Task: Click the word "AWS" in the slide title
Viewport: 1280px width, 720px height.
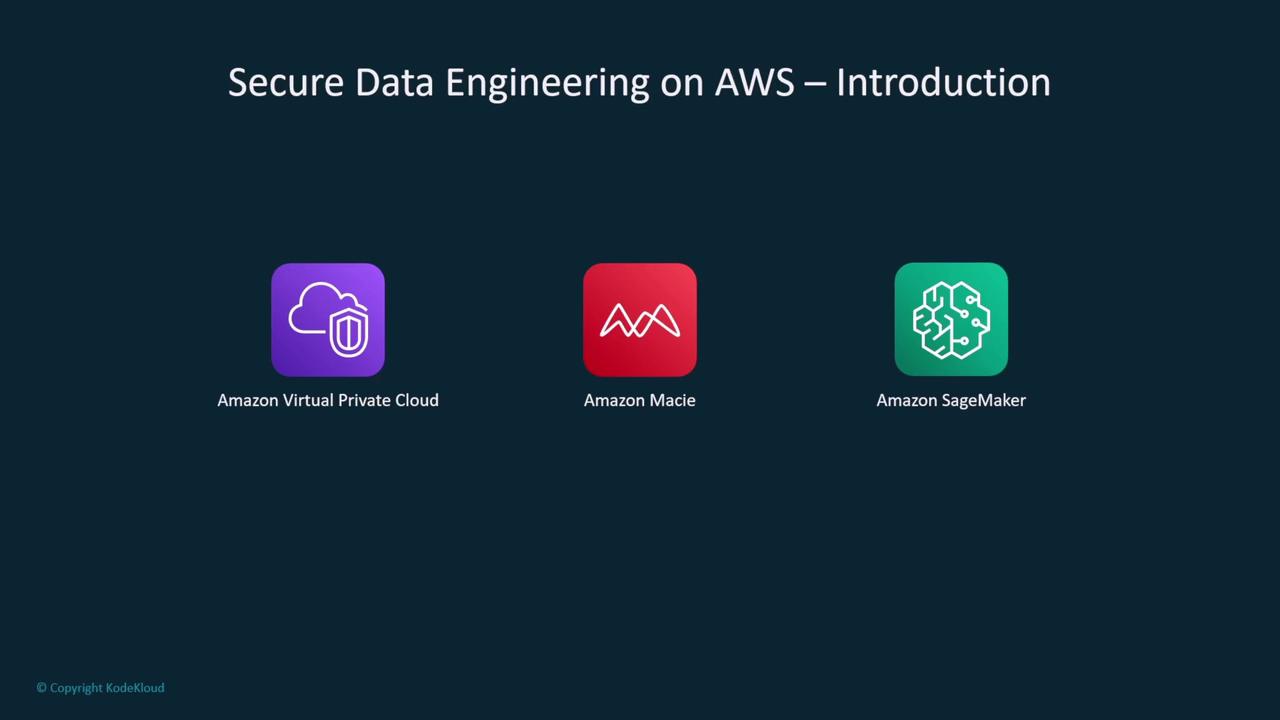Action: point(754,82)
